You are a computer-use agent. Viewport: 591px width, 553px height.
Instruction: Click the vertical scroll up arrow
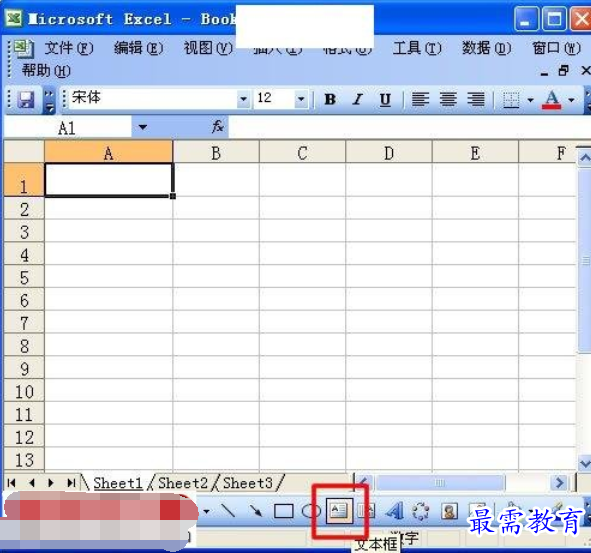coord(584,158)
